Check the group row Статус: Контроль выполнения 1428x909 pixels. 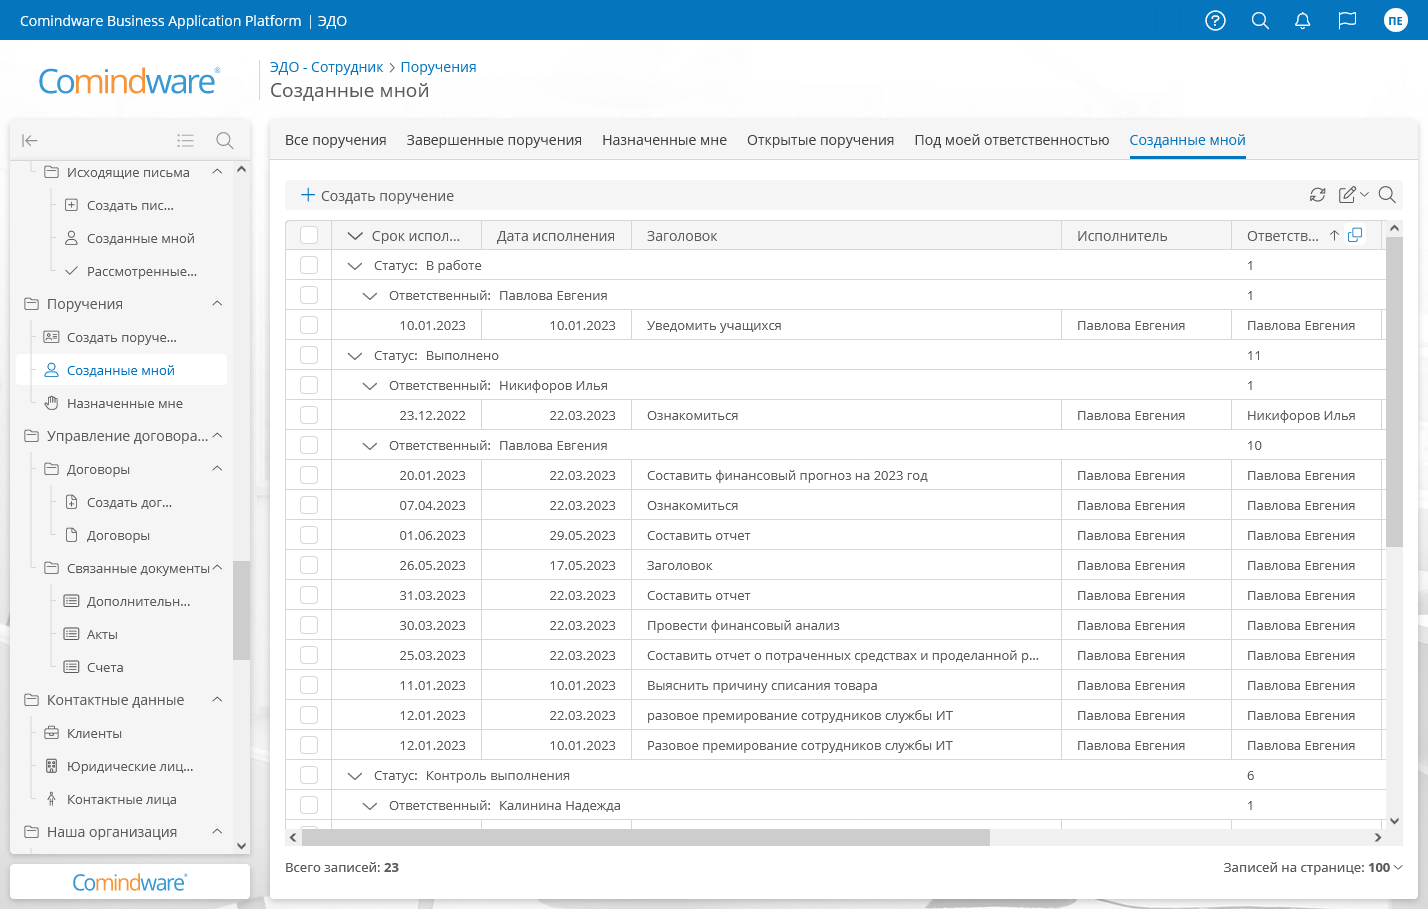(x=309, y=775)
